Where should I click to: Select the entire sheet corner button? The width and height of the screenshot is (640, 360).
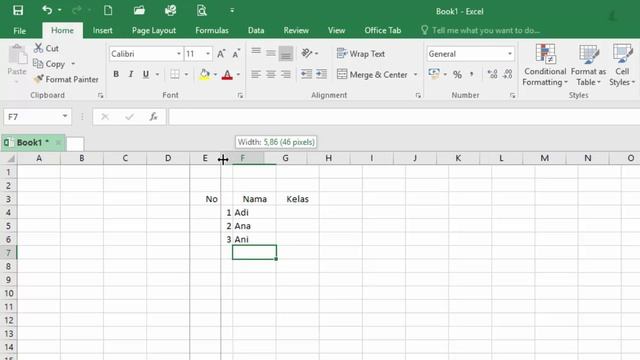click(9, 158)
